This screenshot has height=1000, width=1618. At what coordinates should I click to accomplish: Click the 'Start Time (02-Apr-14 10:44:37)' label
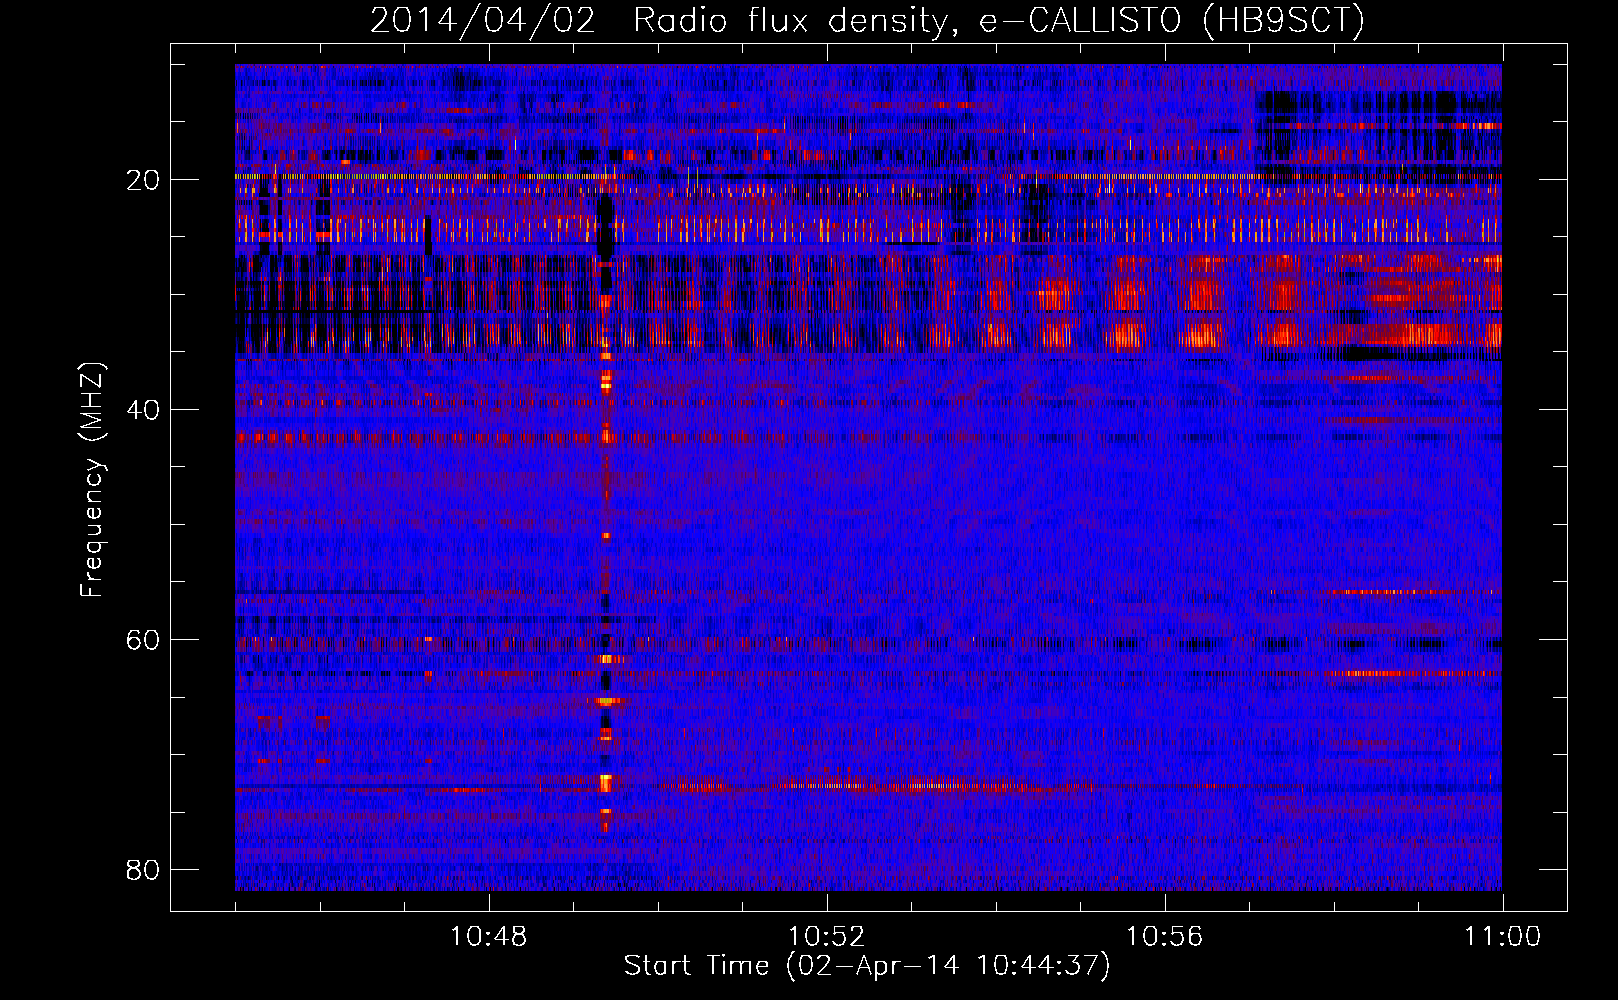[x=867, y=966]
